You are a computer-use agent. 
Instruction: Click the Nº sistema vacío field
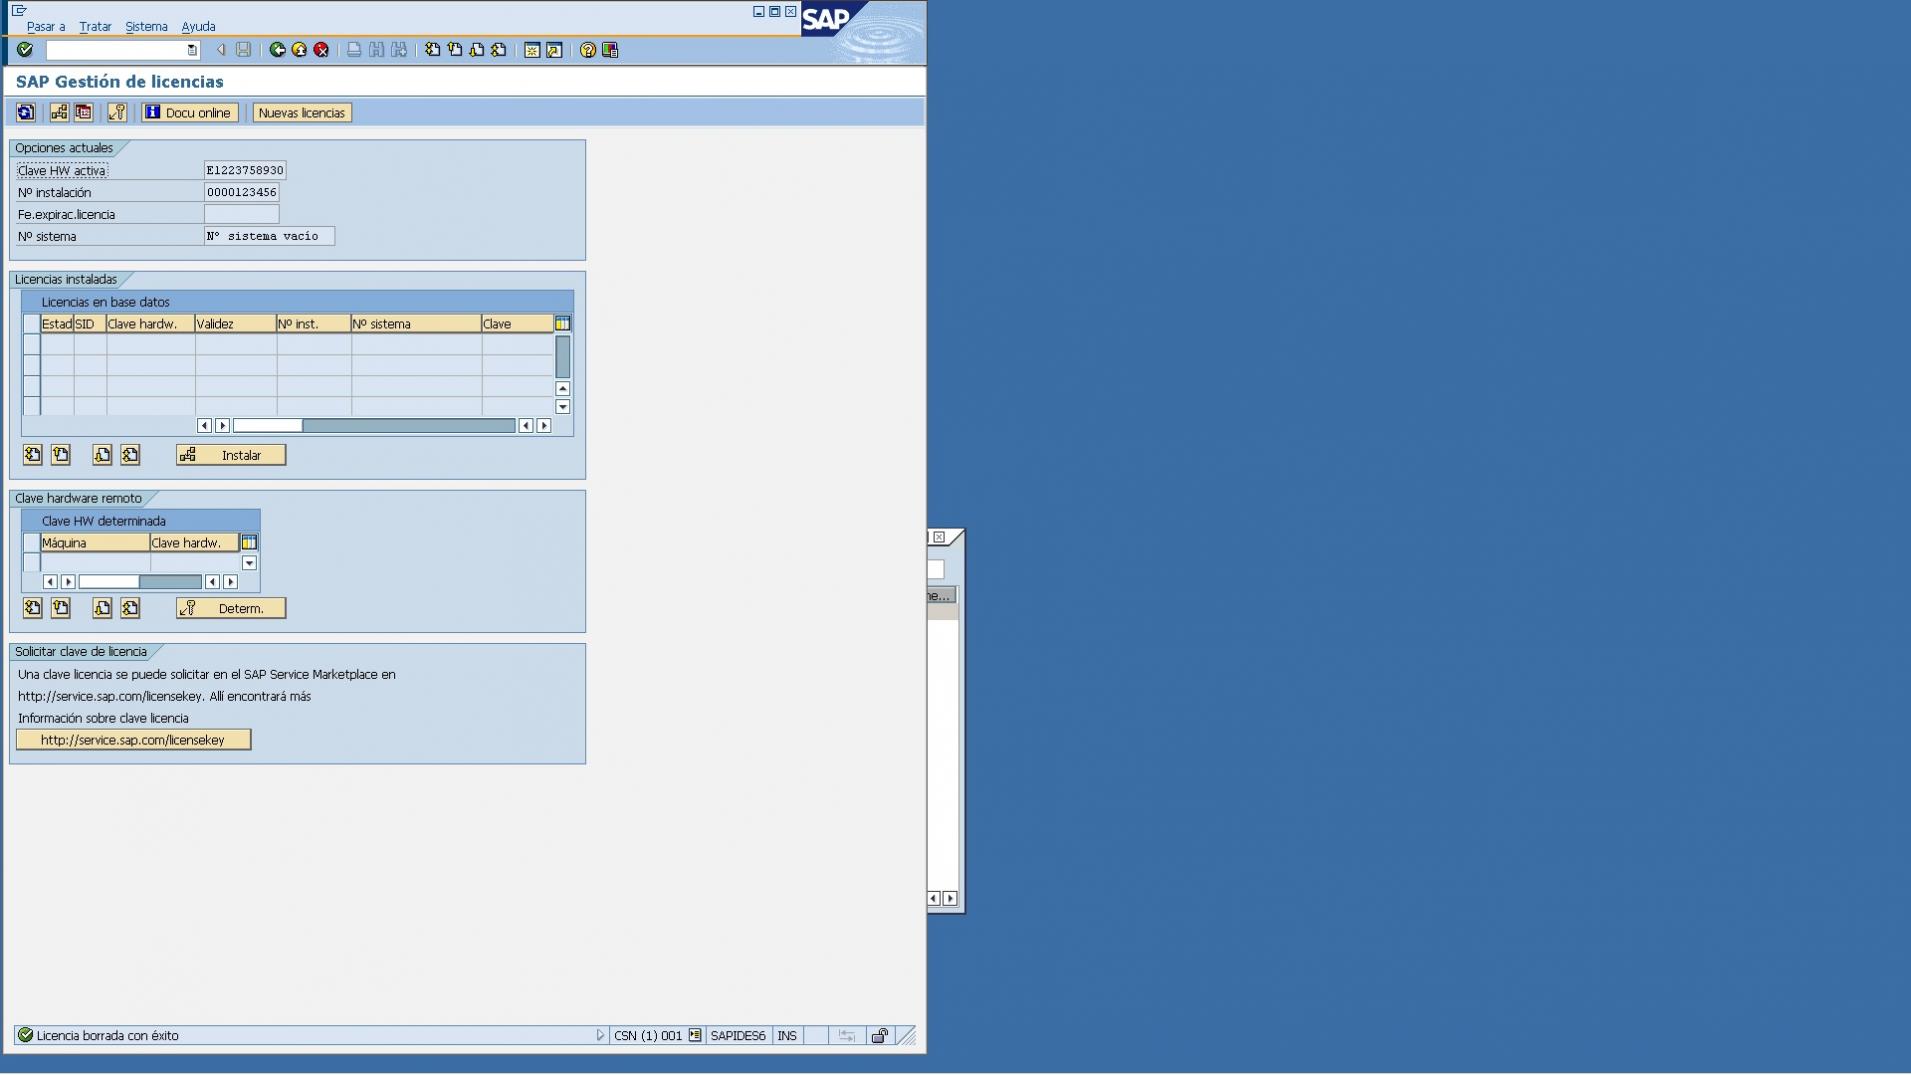269,237
